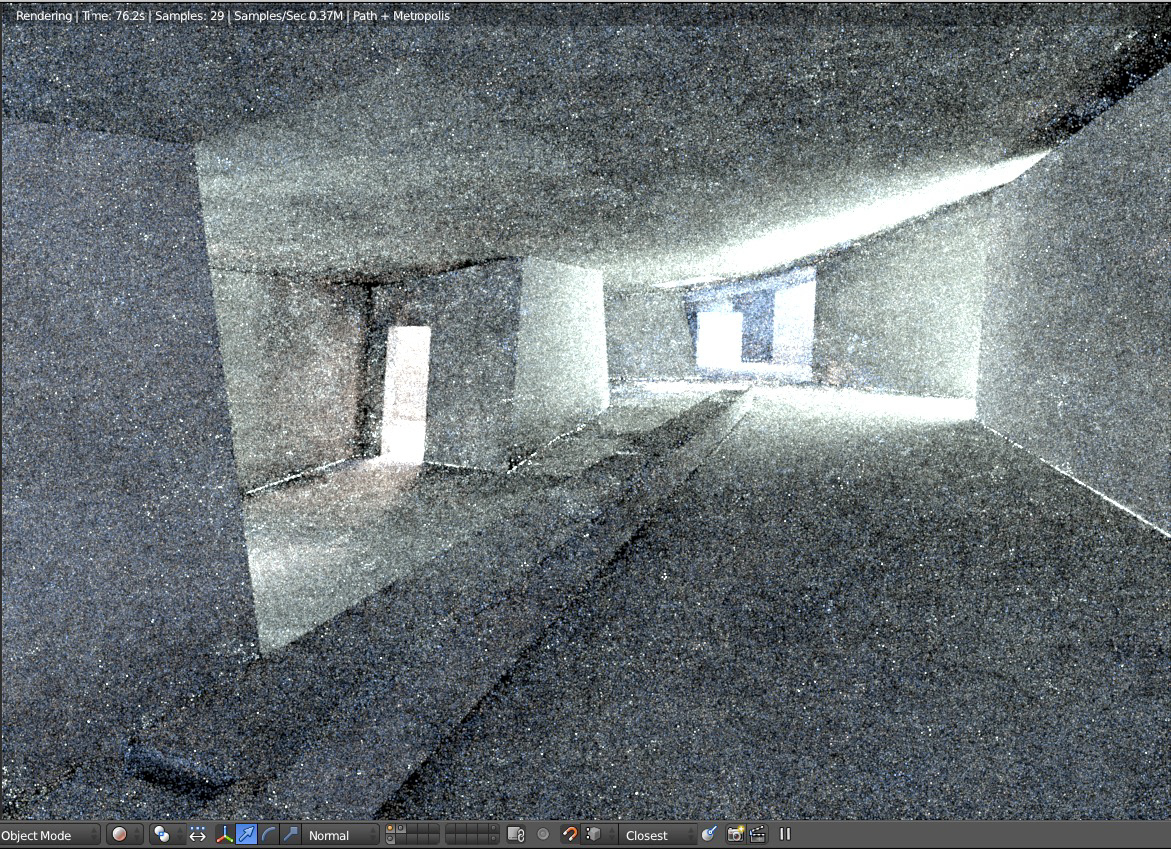Toggle manipulate center points option
This screenshot has width=1171, height=849.
(x=198, y=835)
